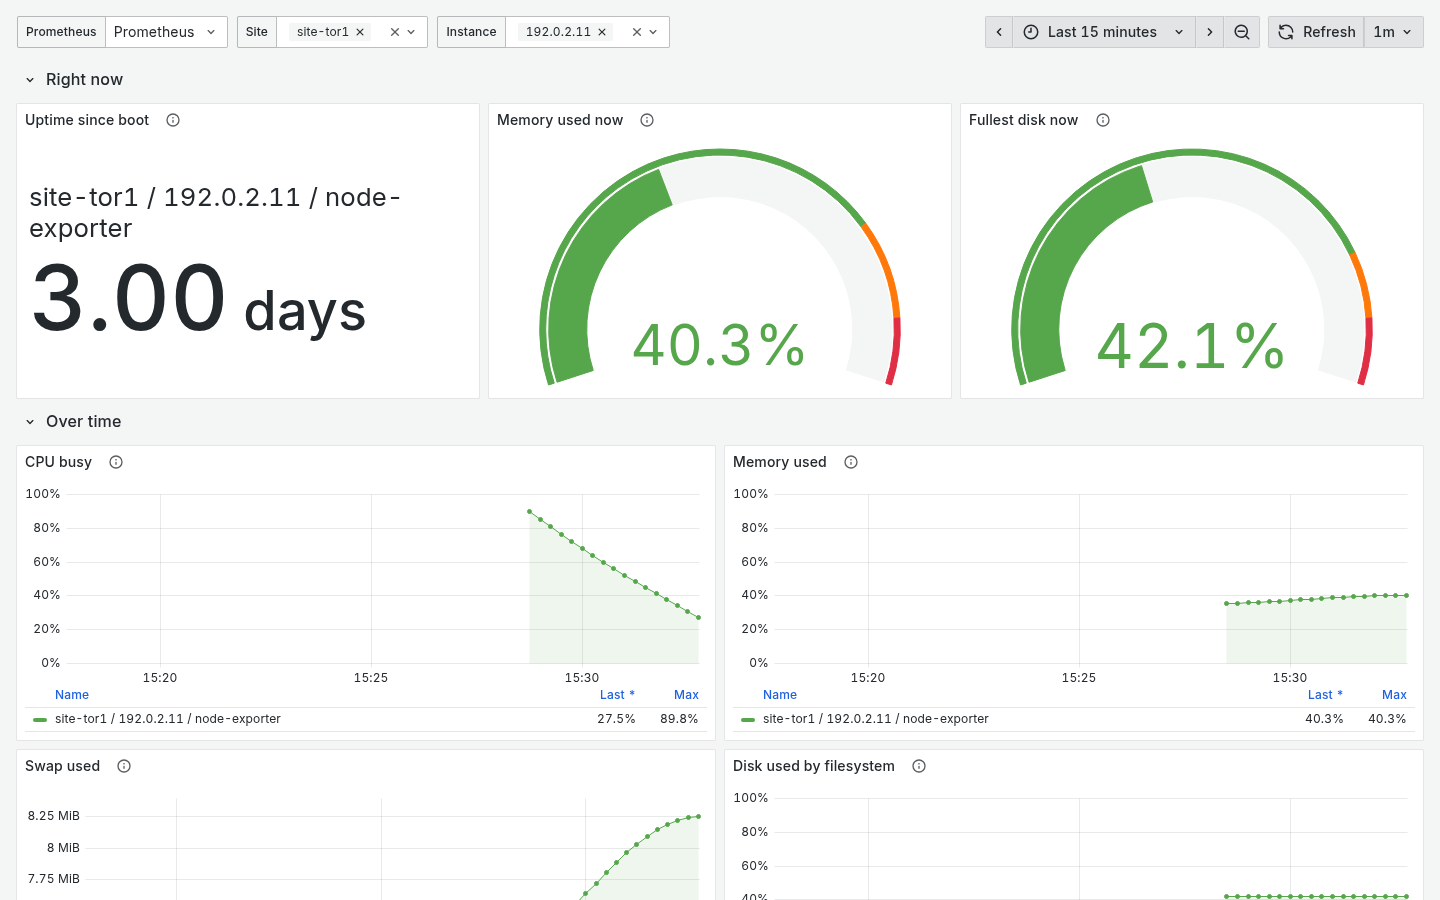This screenshot has height=900, width=1440.
Task: Open the CPU busy panel title
Action: click(58, 462)
